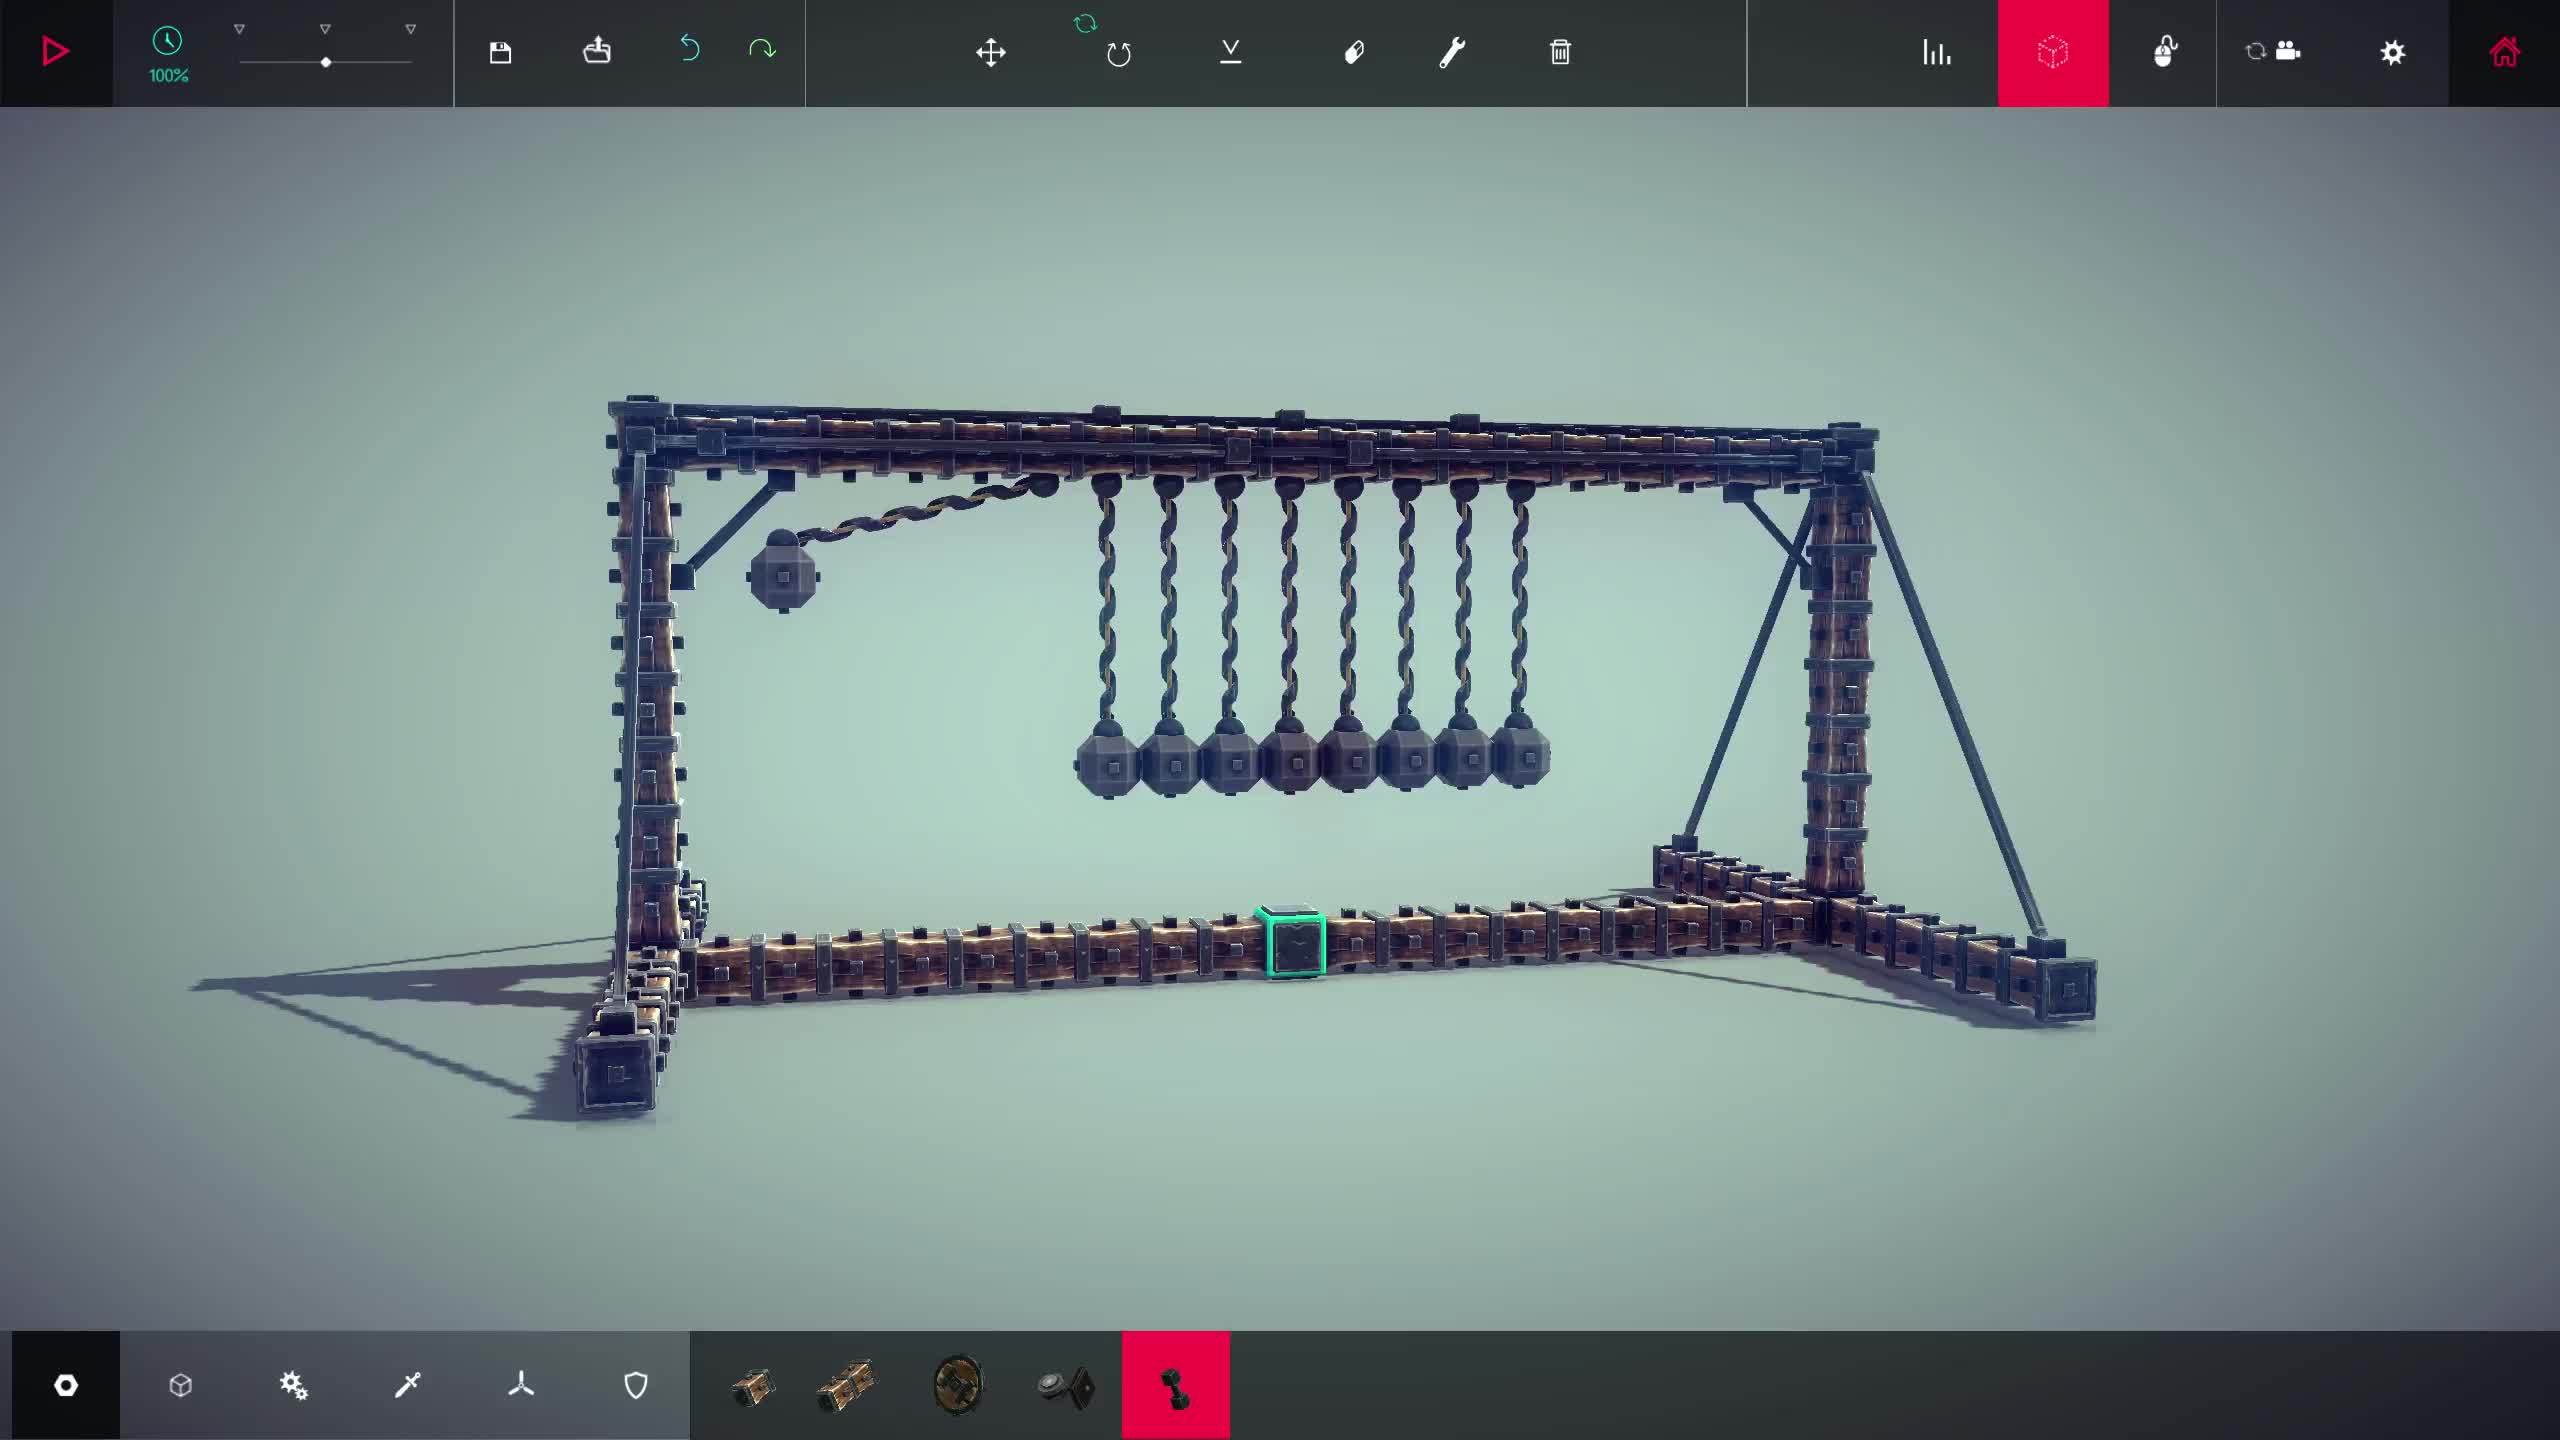Select the Eraser tool

click(1354, 53)
